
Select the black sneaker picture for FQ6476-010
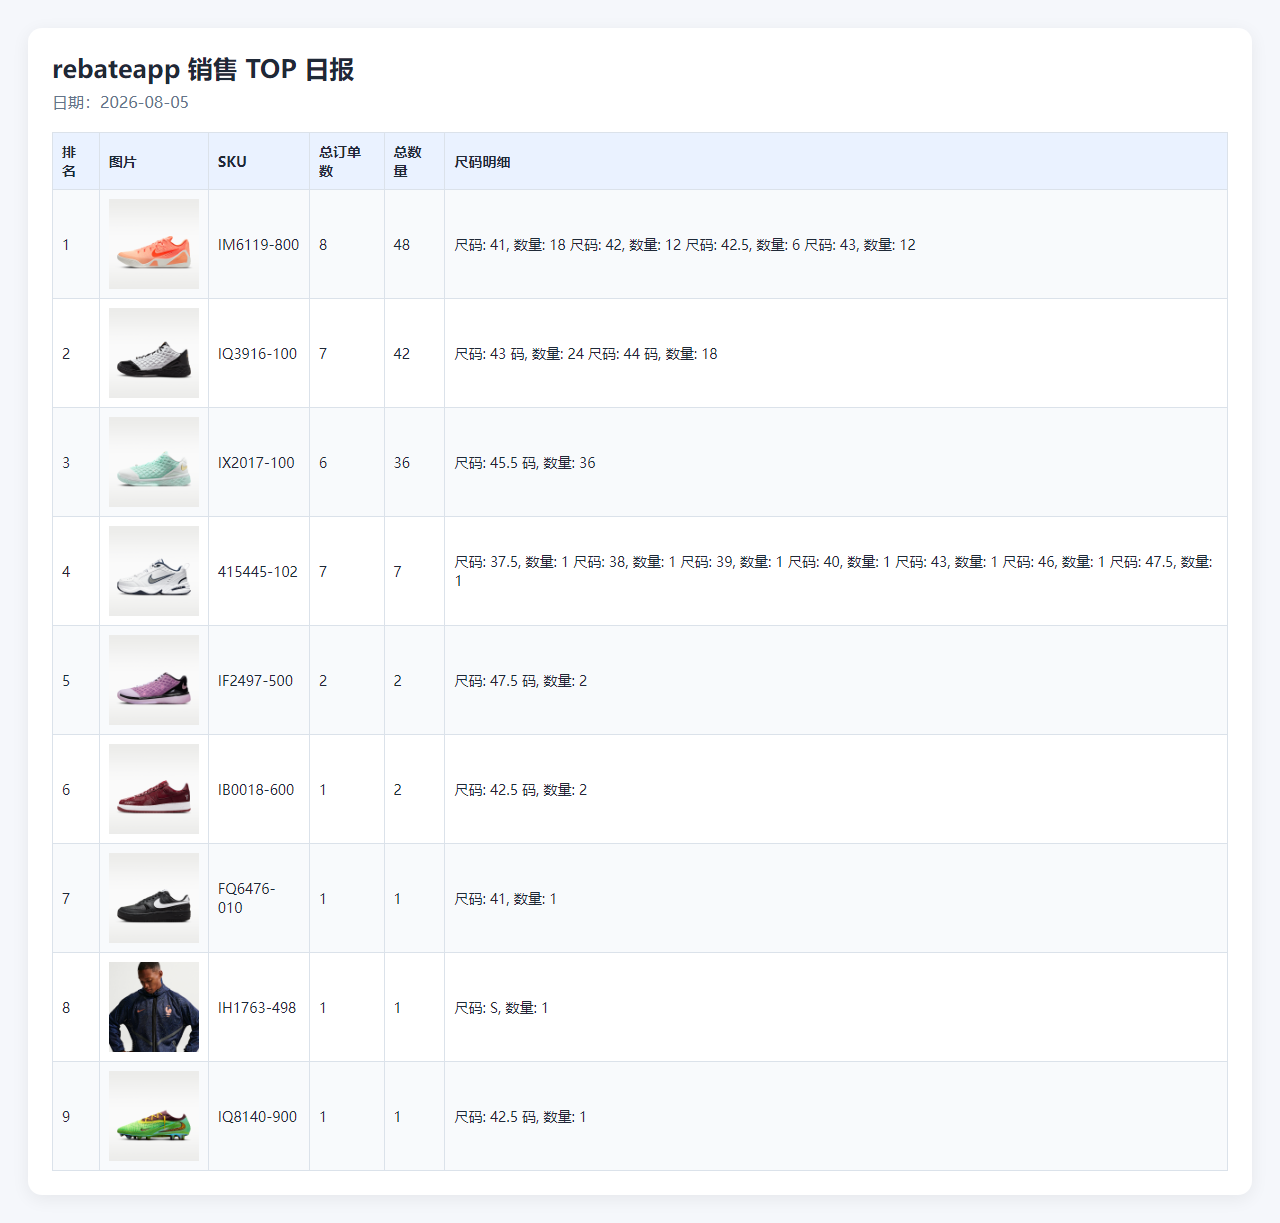[x=154, y=898]
